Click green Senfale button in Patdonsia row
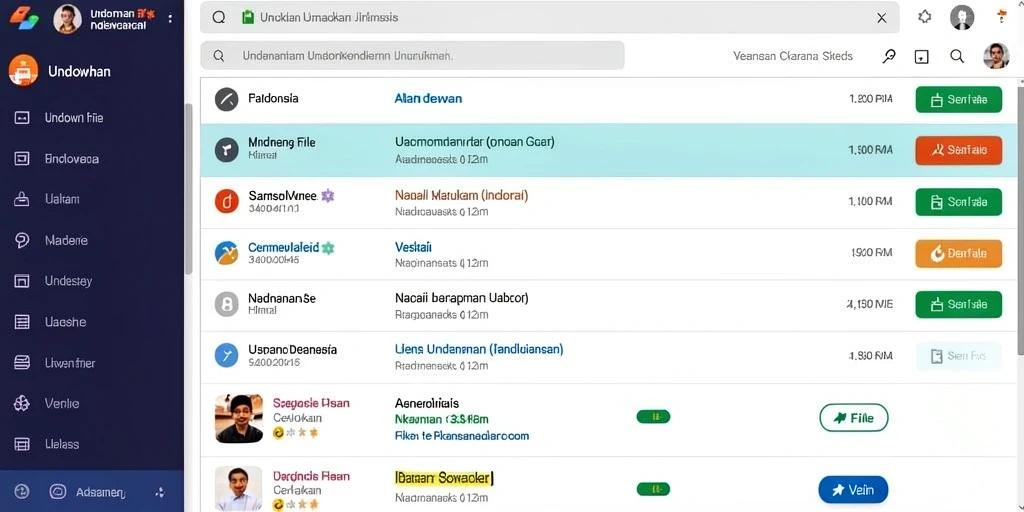The image size is (1024, 512). [x=958, y=99]
